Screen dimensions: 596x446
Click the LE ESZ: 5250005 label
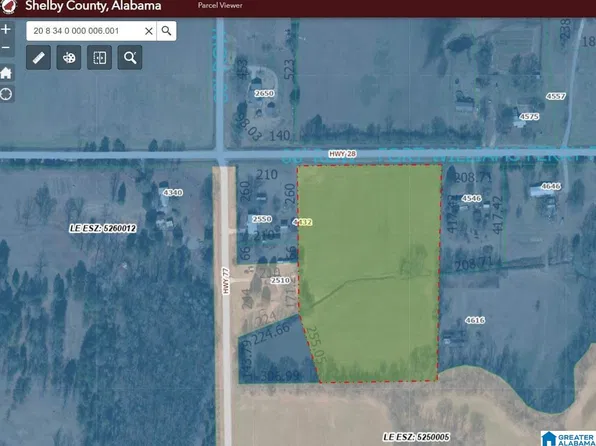pyautogui.click(x=417, y=437)
